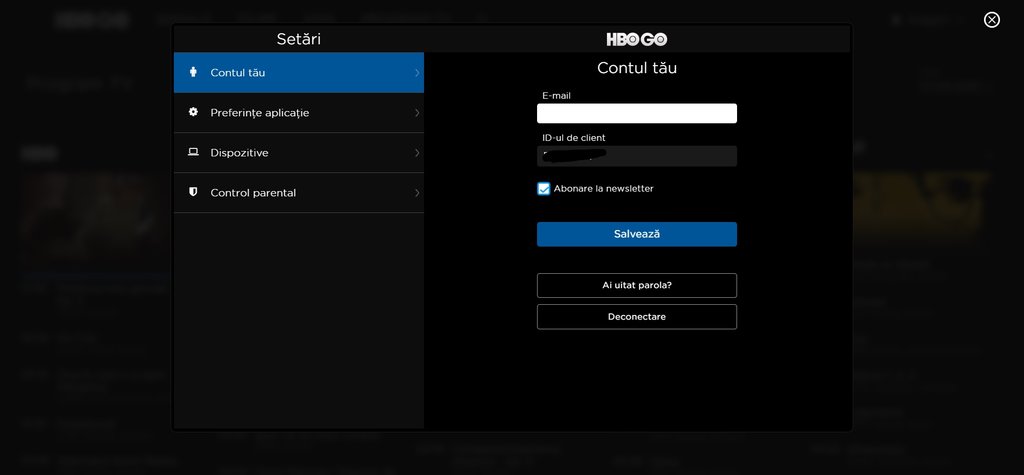This screenshot has width=1024, height=475.
Task: Focus the E-mail input field
Action: pos(637,113)
